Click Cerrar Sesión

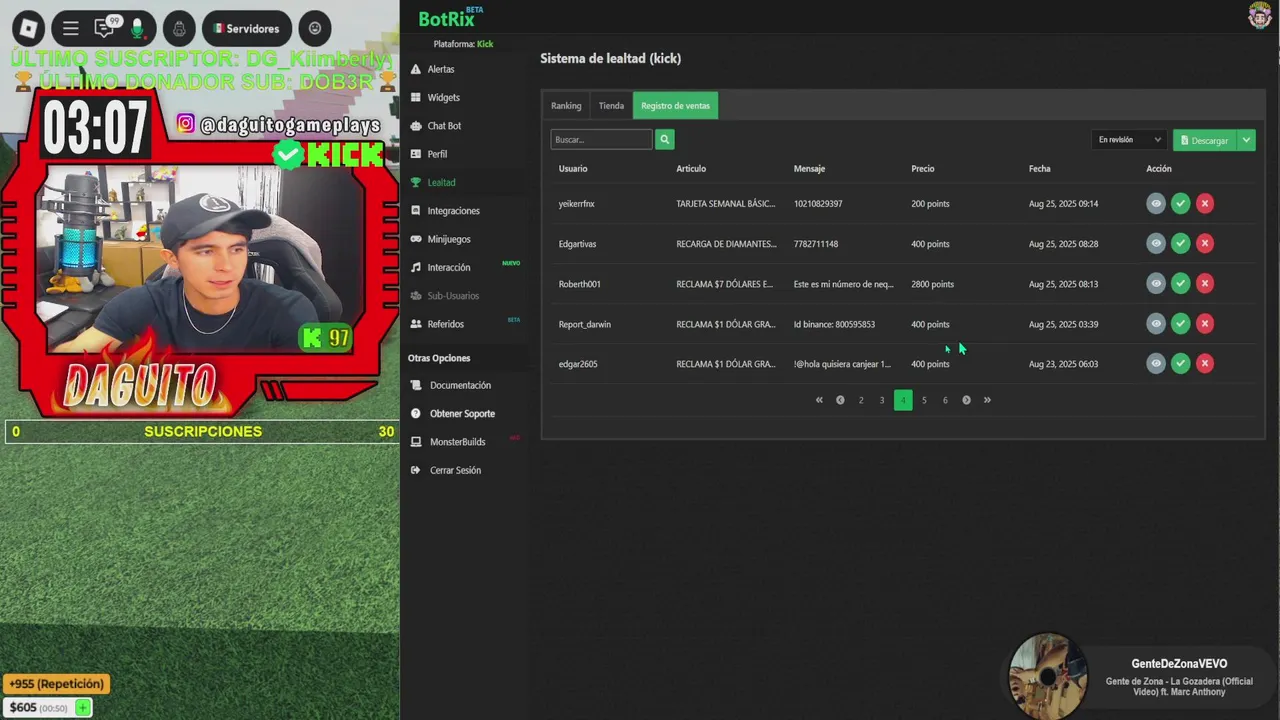point(455,470)
